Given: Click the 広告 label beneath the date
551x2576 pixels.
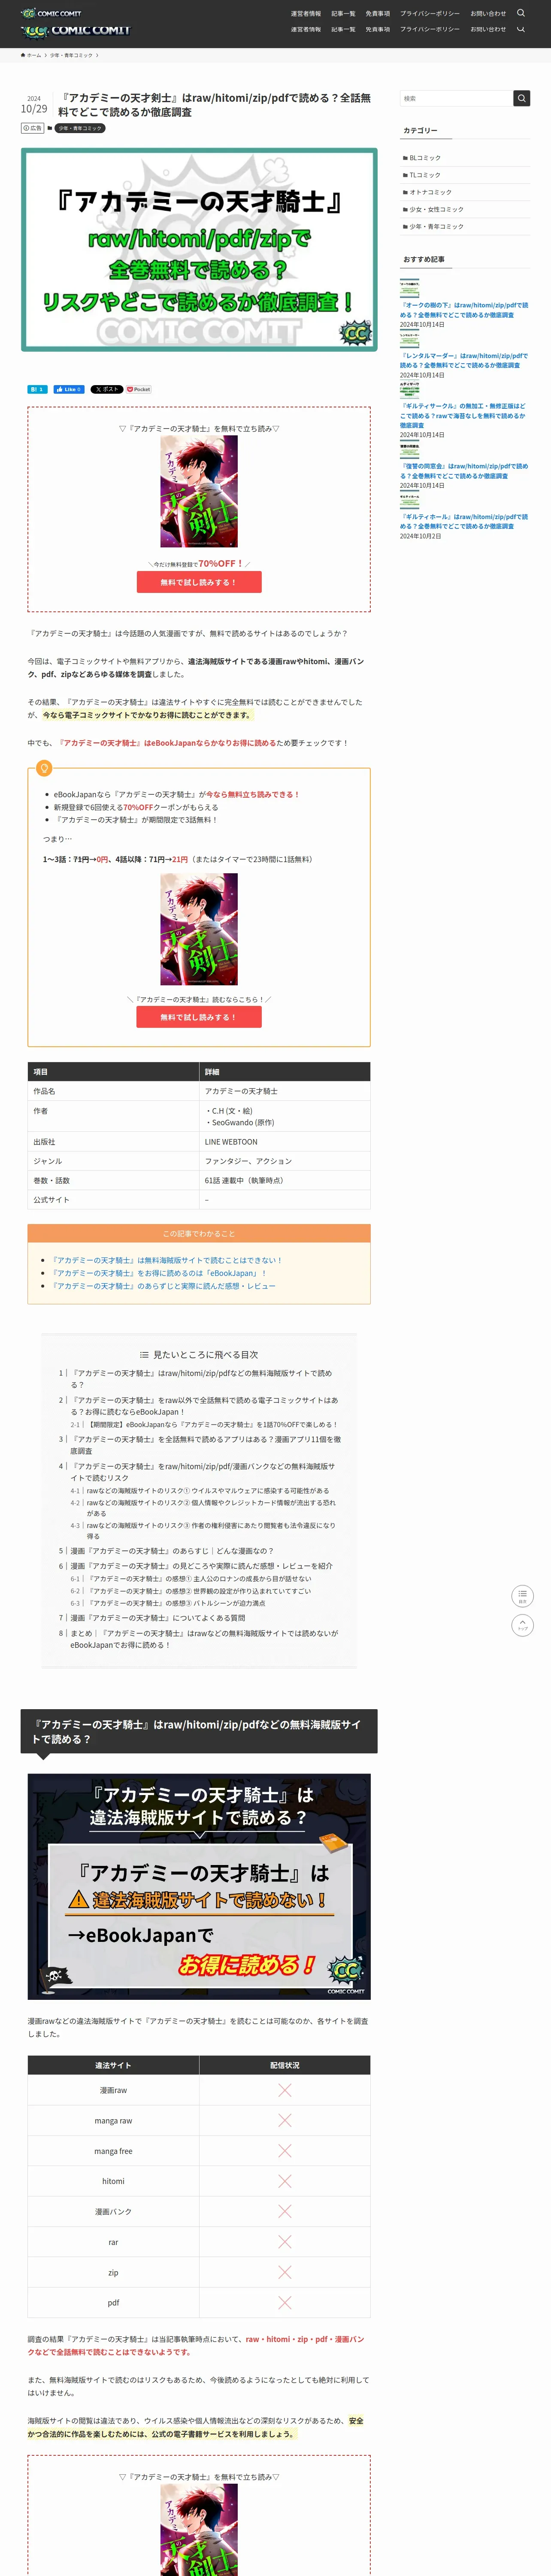Looking at the screenshot, I should pos(33,128).
